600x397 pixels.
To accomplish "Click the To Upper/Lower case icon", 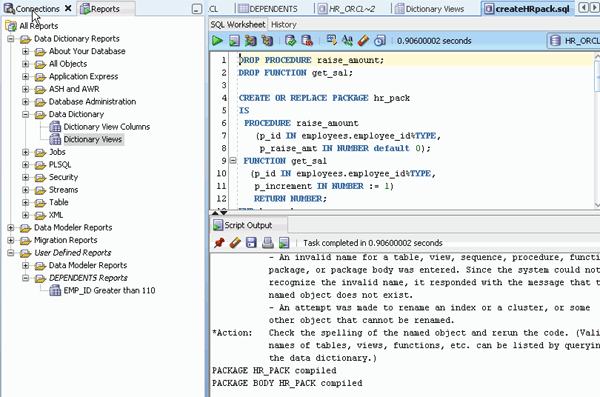I will (347, 40).
